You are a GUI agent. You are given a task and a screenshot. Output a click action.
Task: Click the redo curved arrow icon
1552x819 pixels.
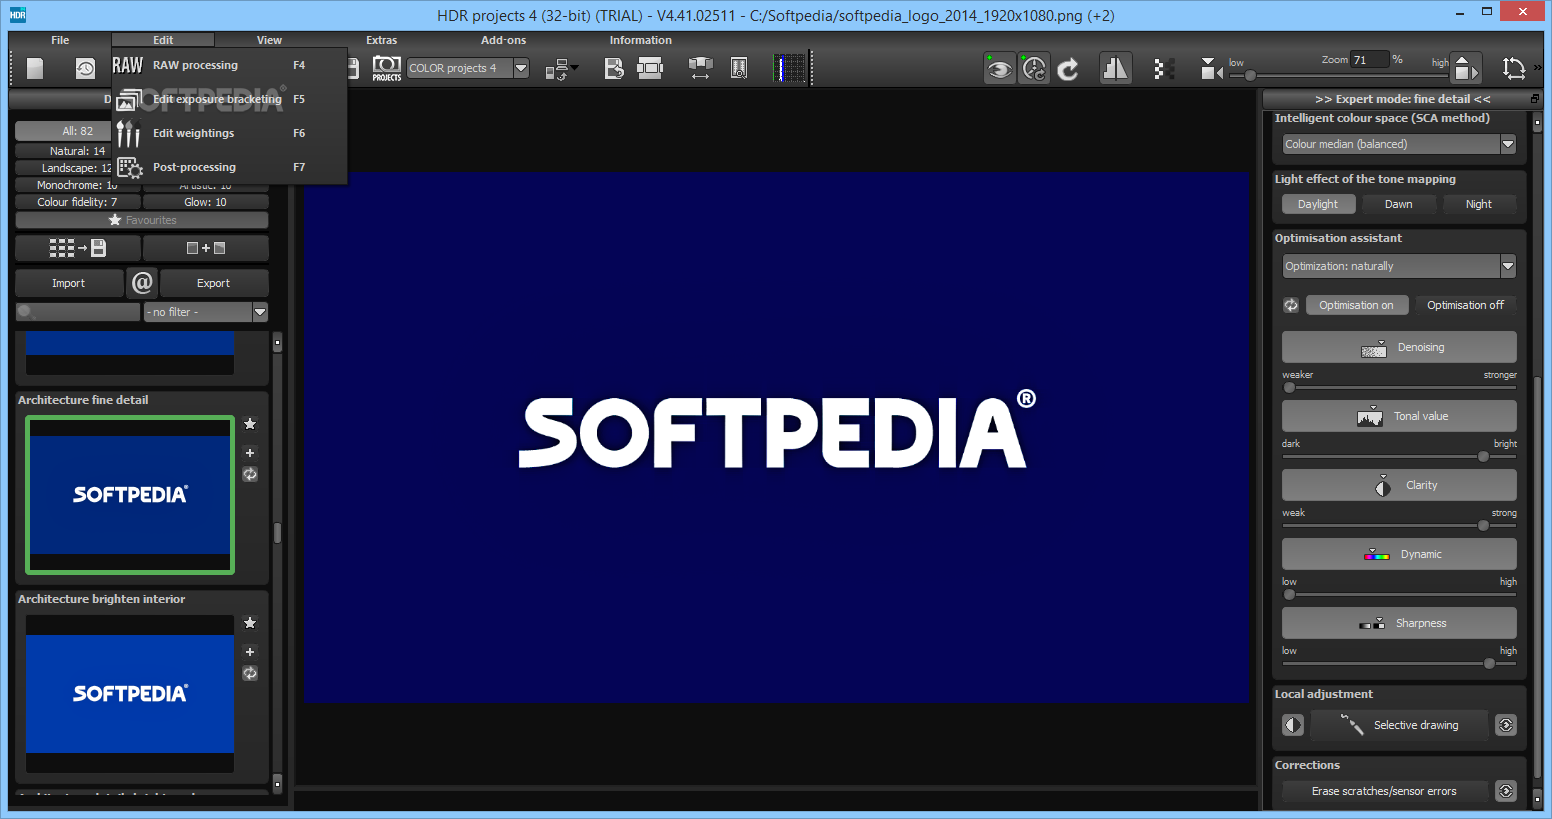pyautogui.click(x=1068, y=69)
